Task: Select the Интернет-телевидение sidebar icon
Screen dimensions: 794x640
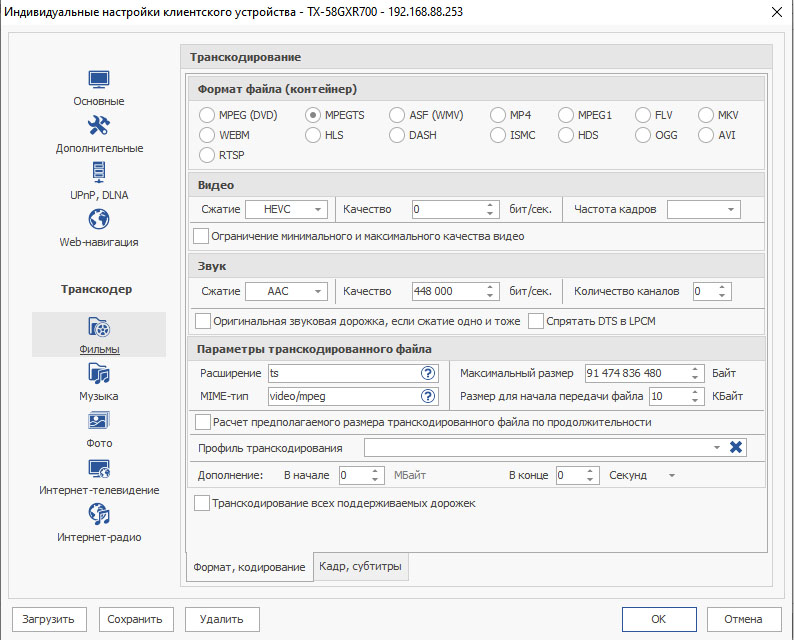Action: (x=98, y=468)
